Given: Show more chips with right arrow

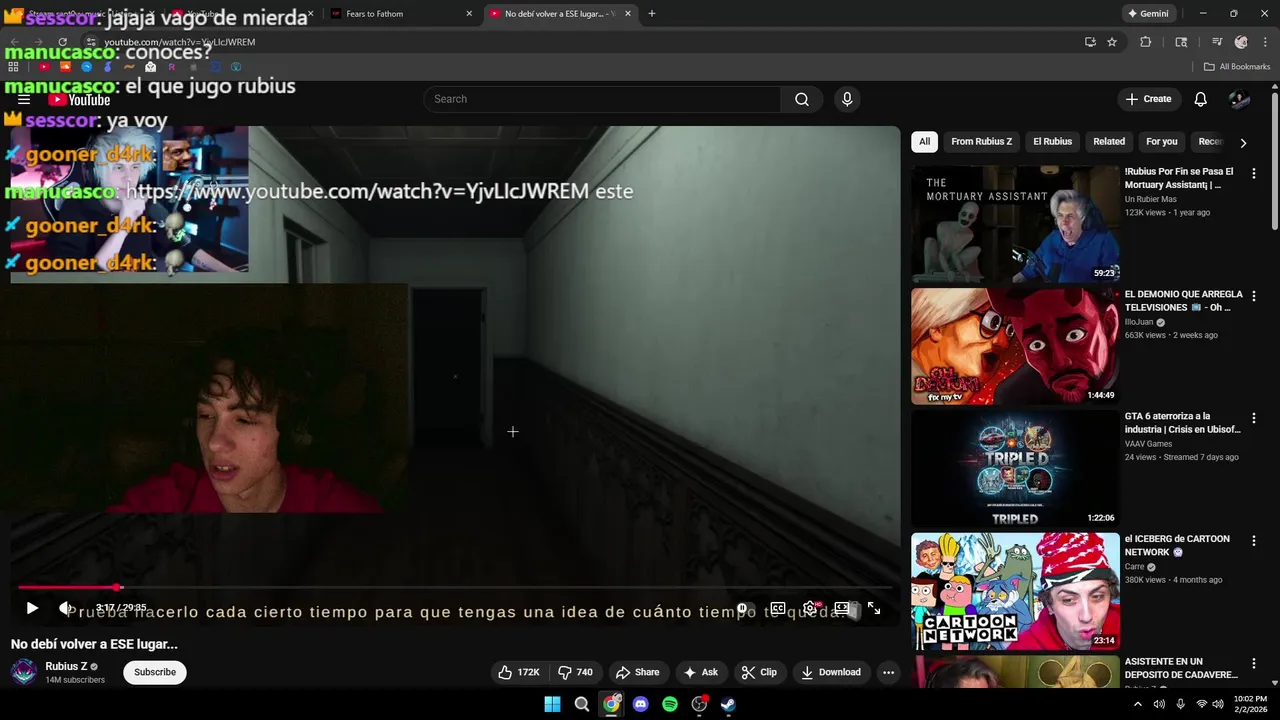Looking at the screenshot, I should click(1243, 142).
